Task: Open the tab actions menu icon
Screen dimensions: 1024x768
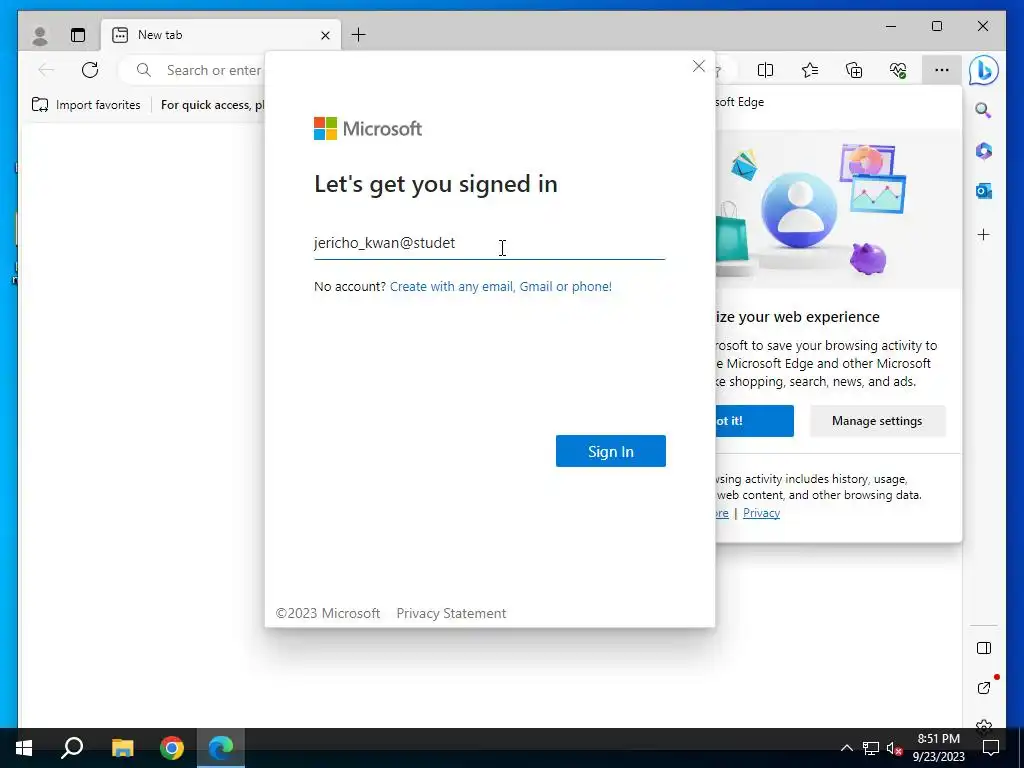Action: coord(78,35)
